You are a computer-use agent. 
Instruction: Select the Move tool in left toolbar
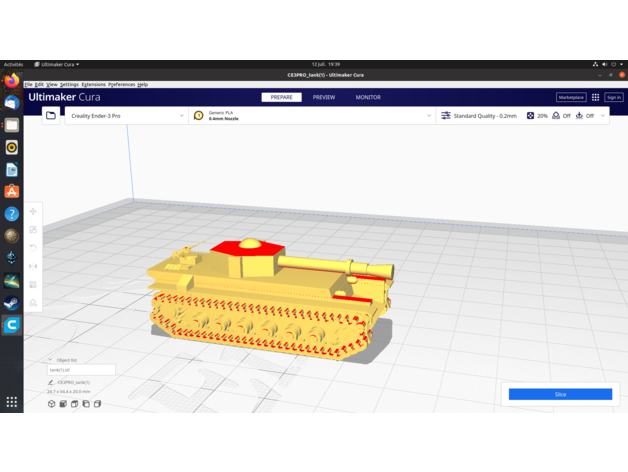(33, 212)
